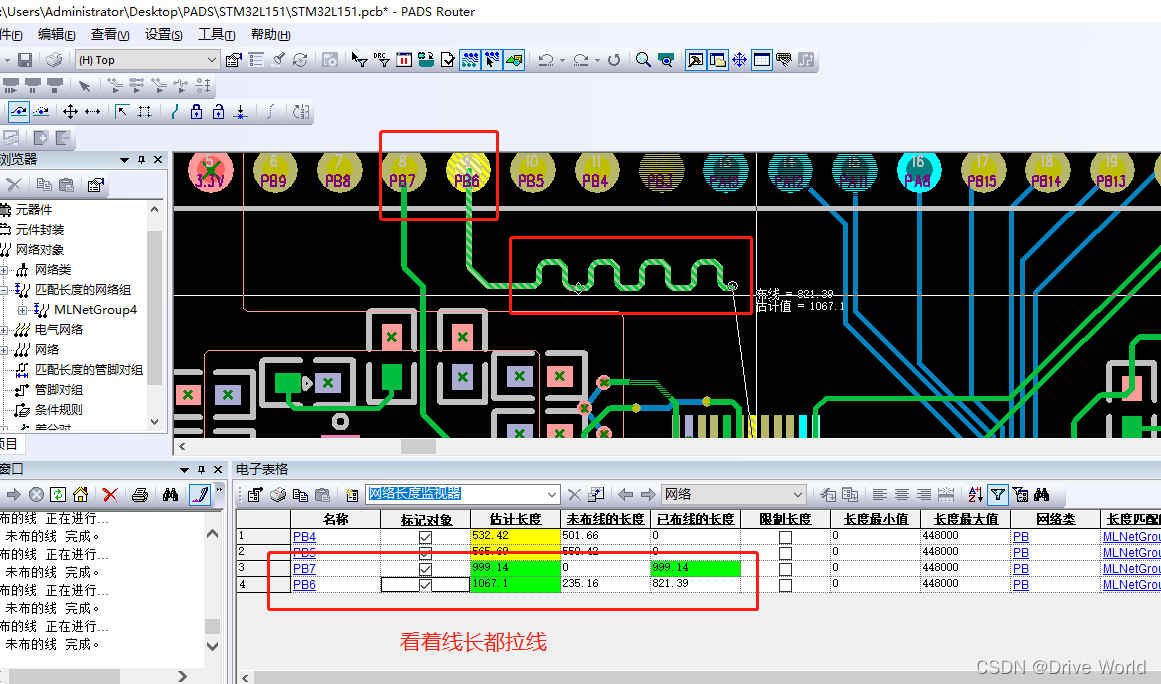This screenshot has height=684, width=1161.
Task: Click the PB net class link in row 1
Action: [x=1021, y=537]
